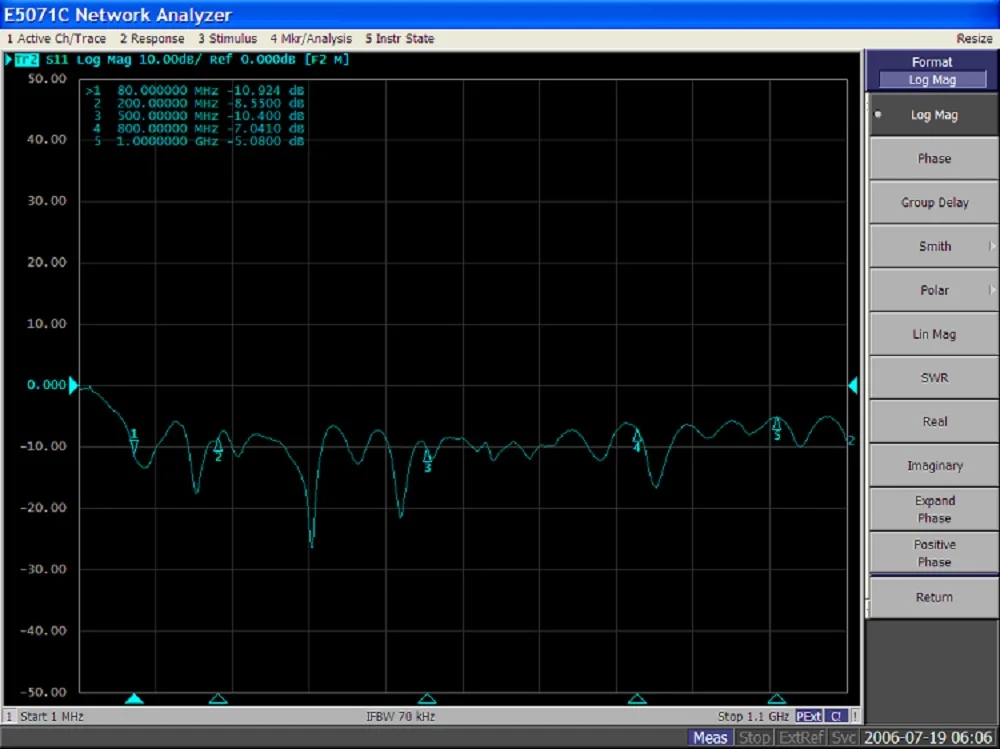Click the Log Mag 10.00dB/ scale text
The image size is (1000, 749).
coord(139,60)
